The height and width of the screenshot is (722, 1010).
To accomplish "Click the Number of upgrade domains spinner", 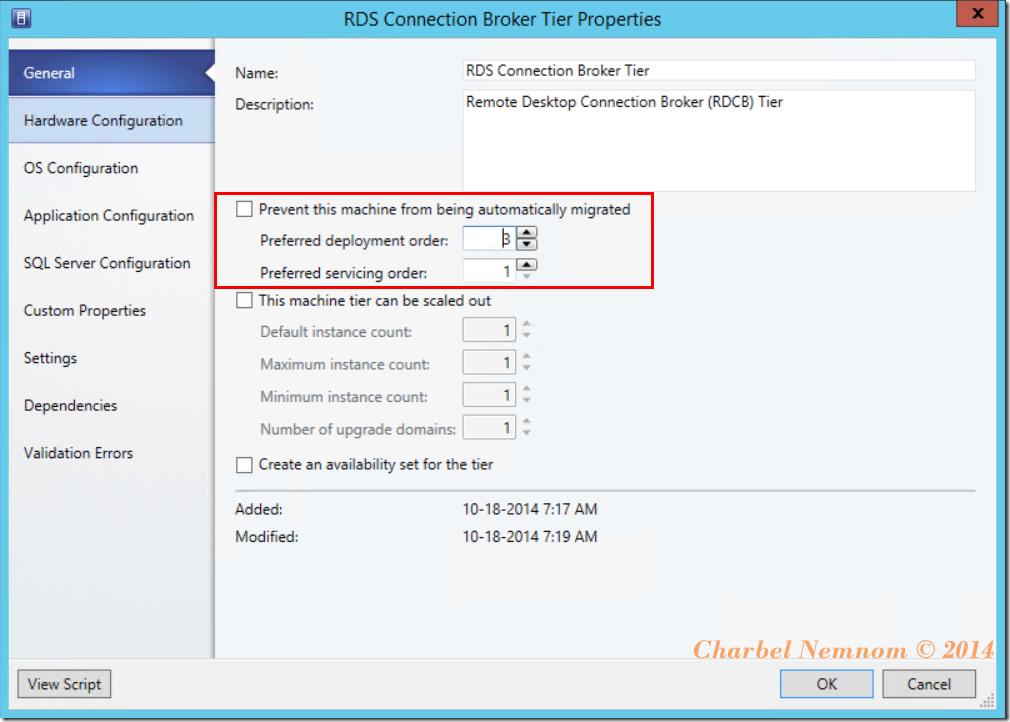I will point(527,426).
